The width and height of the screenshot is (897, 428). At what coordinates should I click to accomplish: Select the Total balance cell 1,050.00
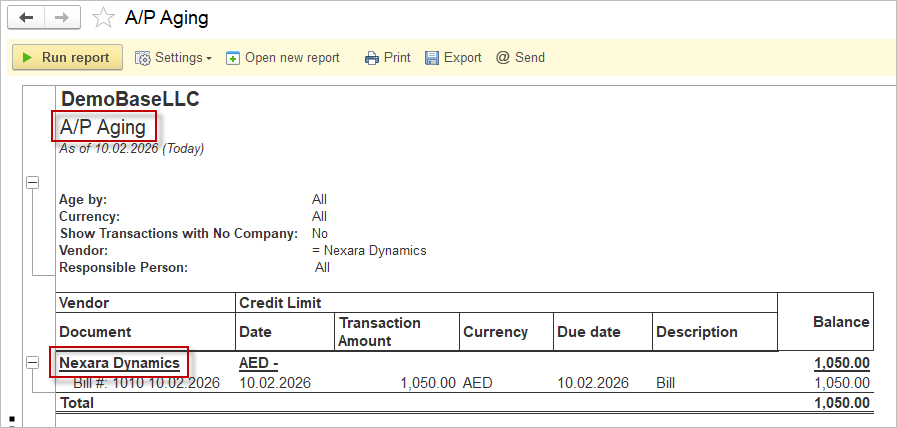click(841, 402)
